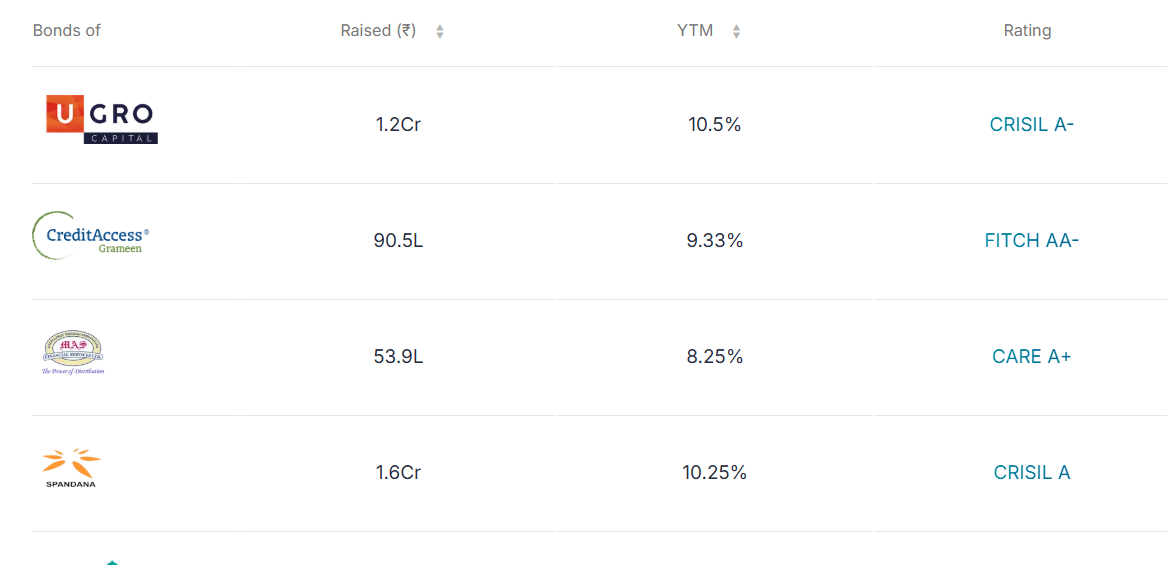Select the 10.25% YTM value
This screenshot has width=1167, height=565.
714,473
